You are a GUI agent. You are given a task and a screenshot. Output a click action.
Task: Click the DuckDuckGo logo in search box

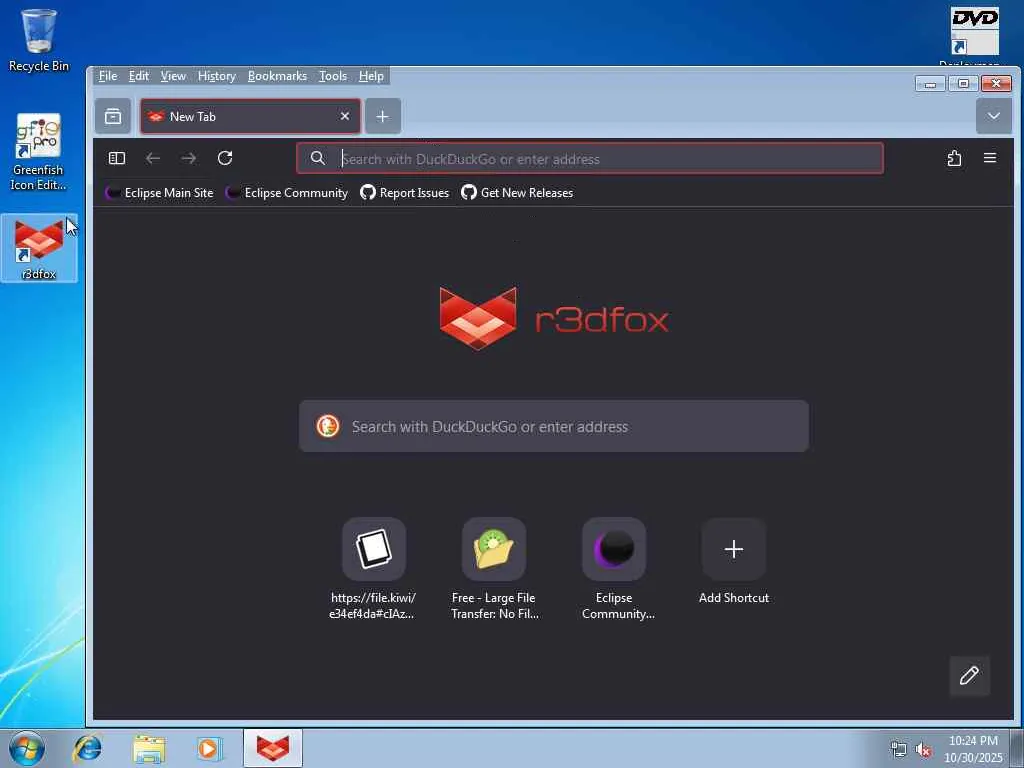[328, 426]
